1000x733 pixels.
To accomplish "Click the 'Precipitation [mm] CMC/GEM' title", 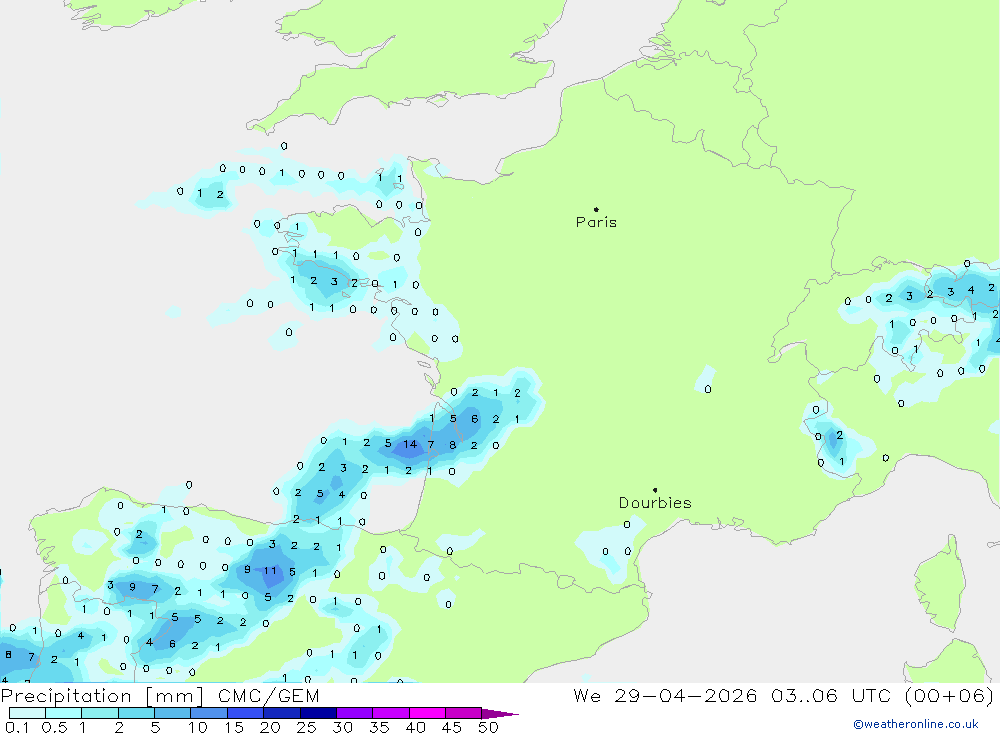I will tap(159, 695).
